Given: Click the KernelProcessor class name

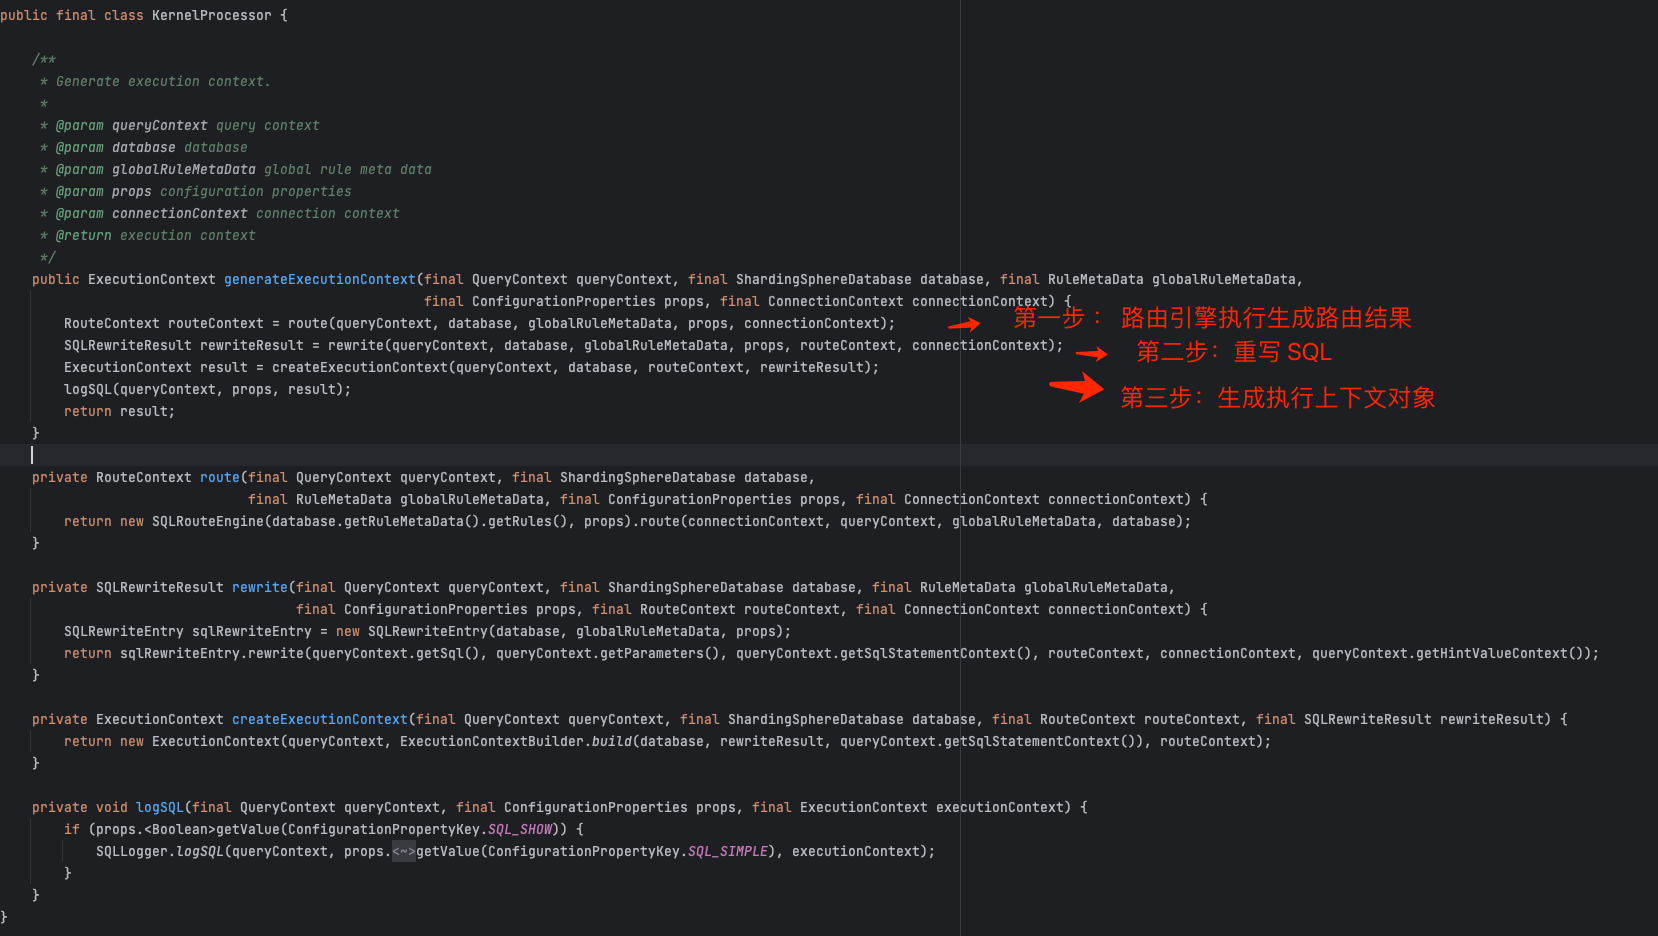Looking at the screenshot, I should coord(211,16).
